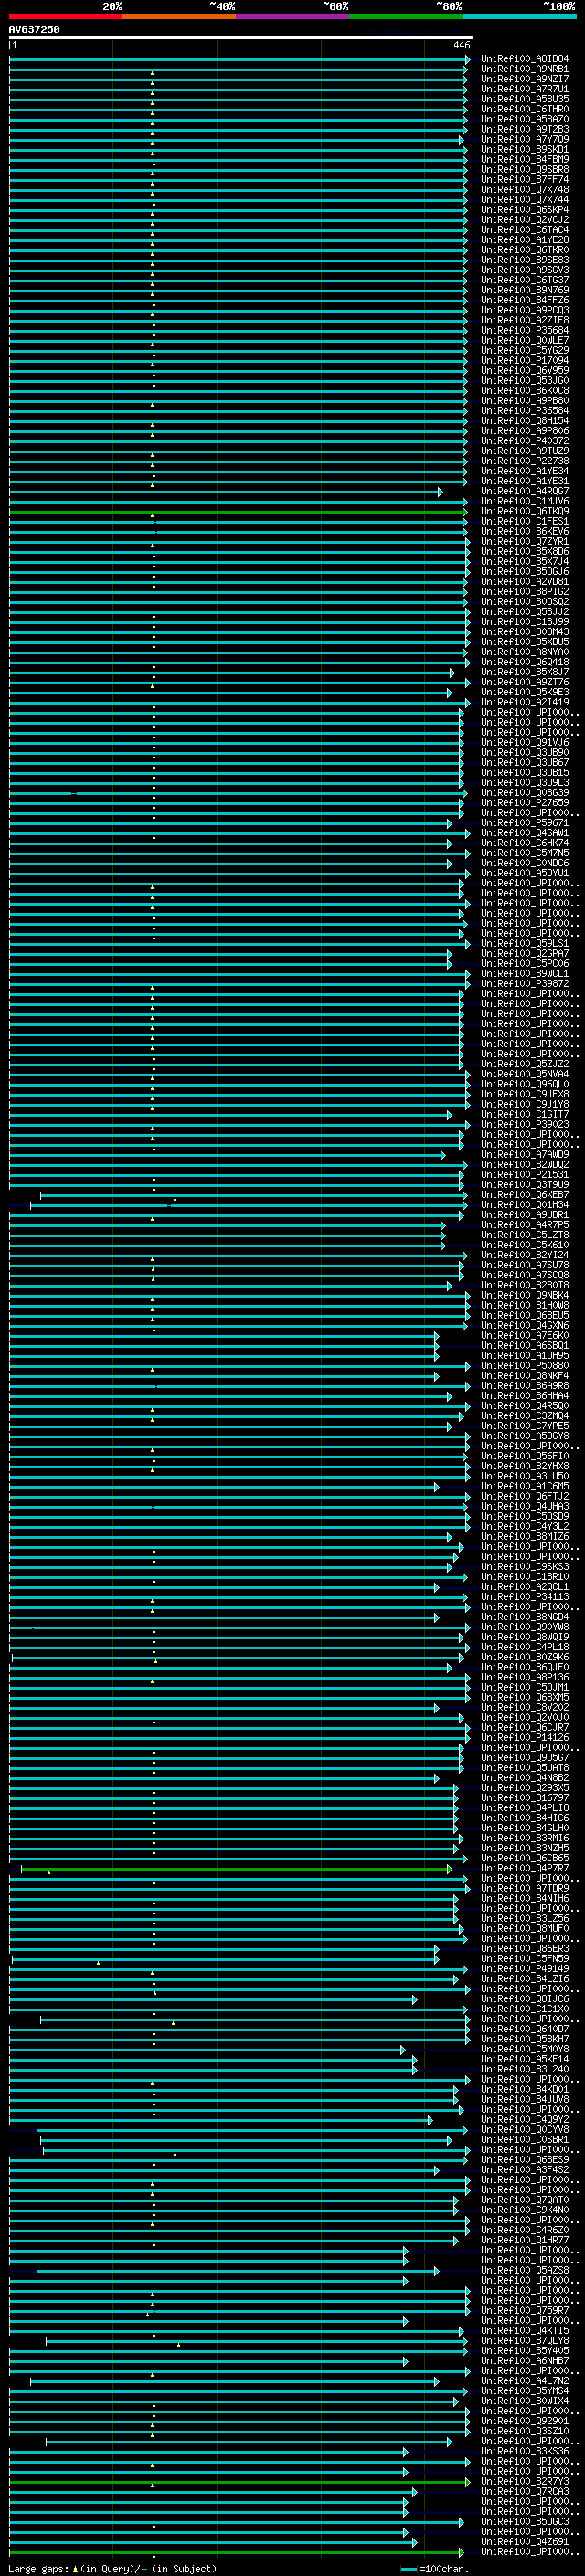Select the UniRef100_Q6SKP4 label
Screen dimensions: 585x2576
(524, 210)
